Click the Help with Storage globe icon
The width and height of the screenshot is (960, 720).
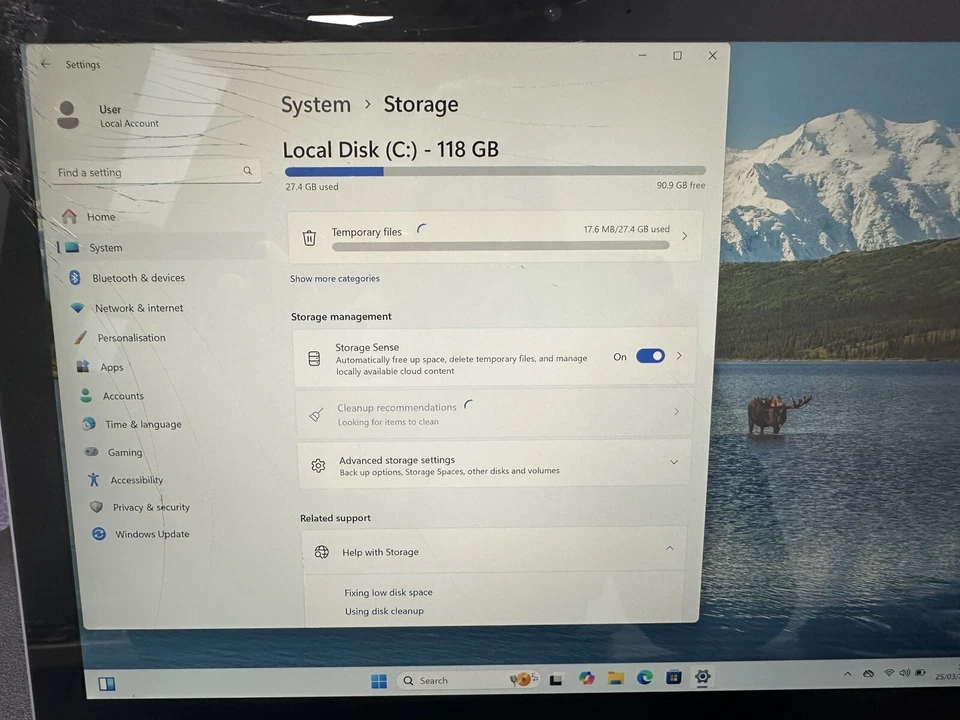coord(321,551)
